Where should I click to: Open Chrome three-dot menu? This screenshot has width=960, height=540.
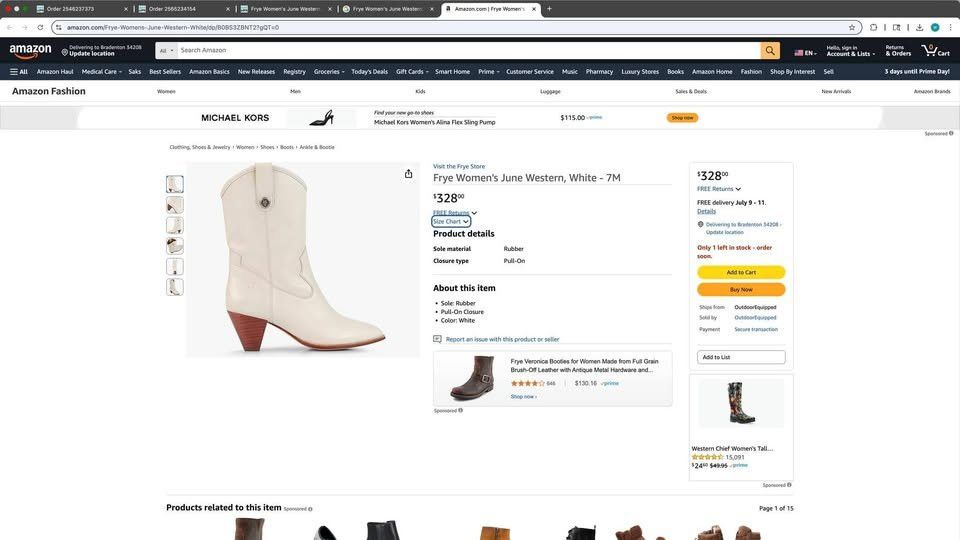click(950, 28)
